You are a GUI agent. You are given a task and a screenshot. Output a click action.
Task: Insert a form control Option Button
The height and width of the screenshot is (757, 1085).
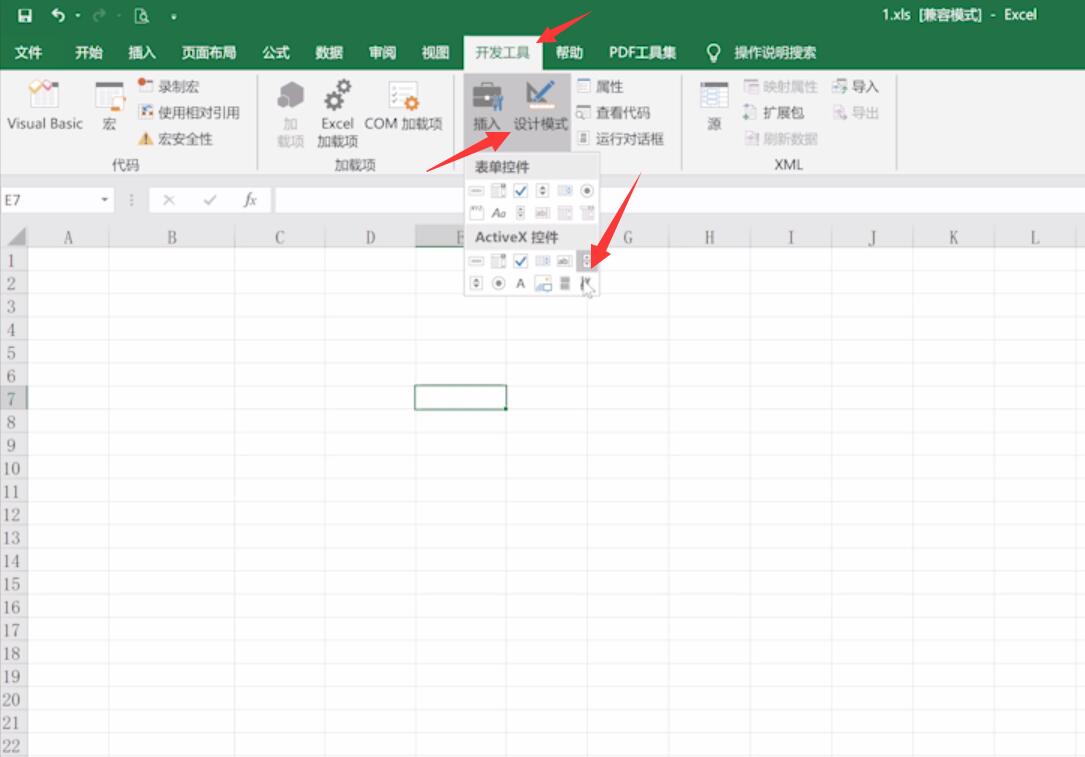587,191
